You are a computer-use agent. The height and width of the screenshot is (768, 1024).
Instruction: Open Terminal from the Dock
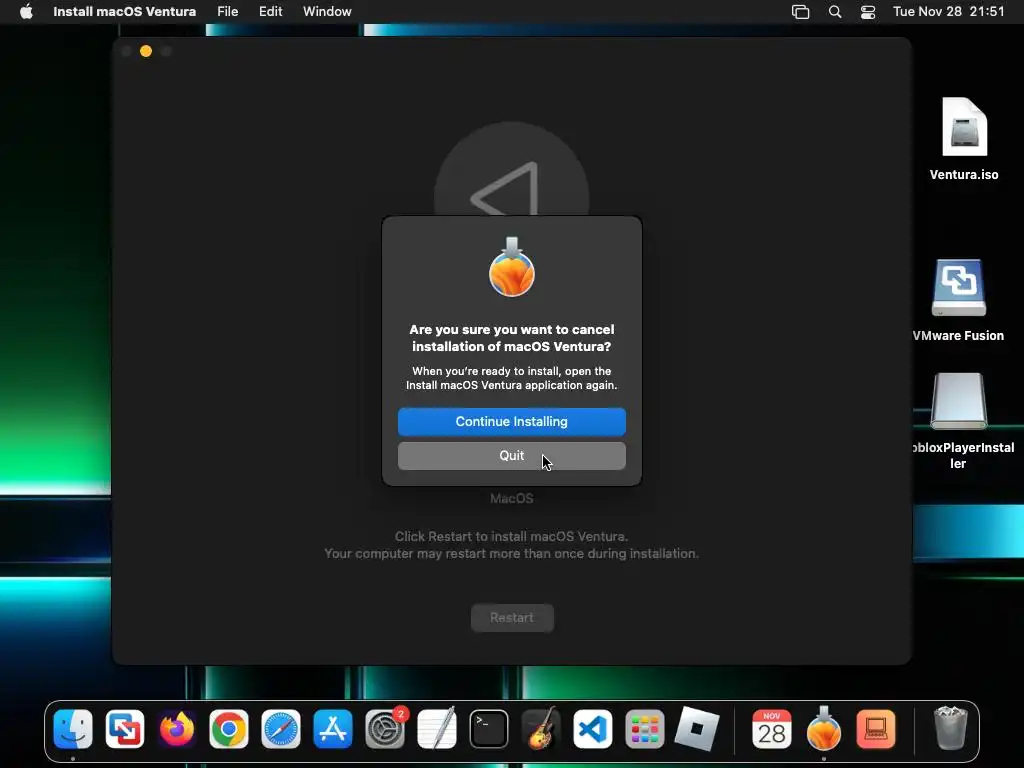tap(489, 729)
